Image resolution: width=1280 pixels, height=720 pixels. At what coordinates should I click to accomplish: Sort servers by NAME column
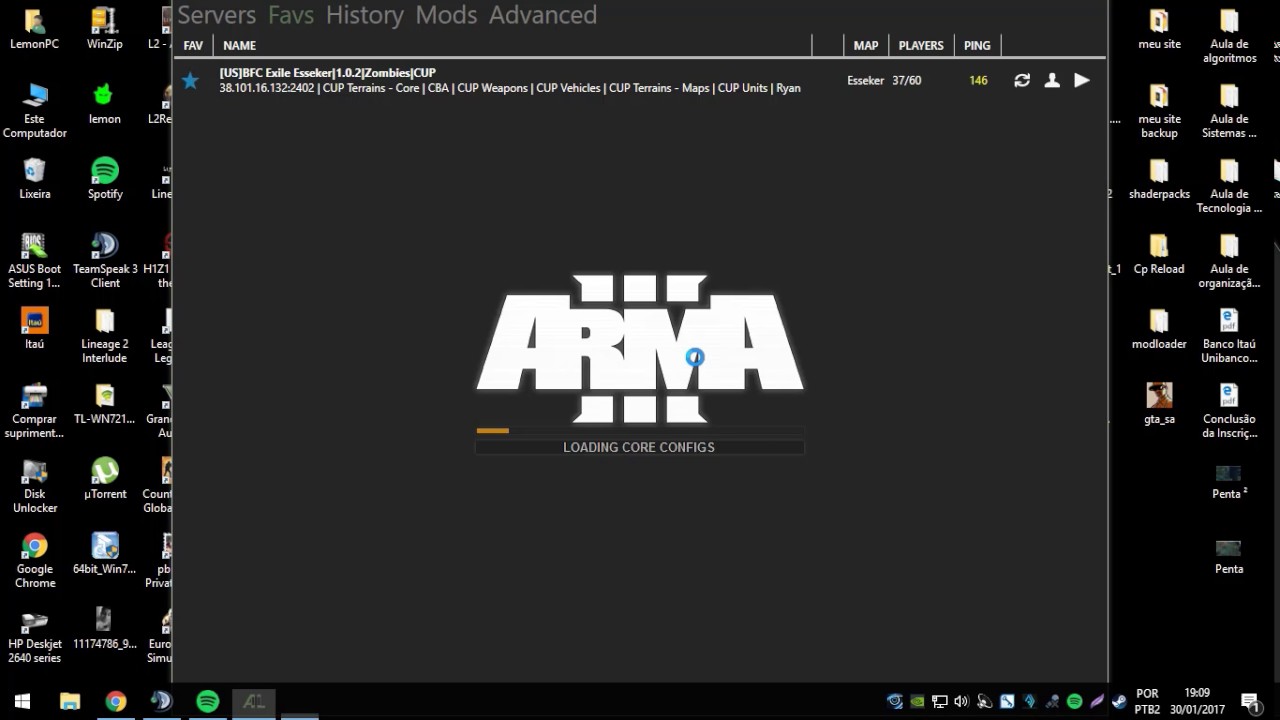[x=240, y=45]
